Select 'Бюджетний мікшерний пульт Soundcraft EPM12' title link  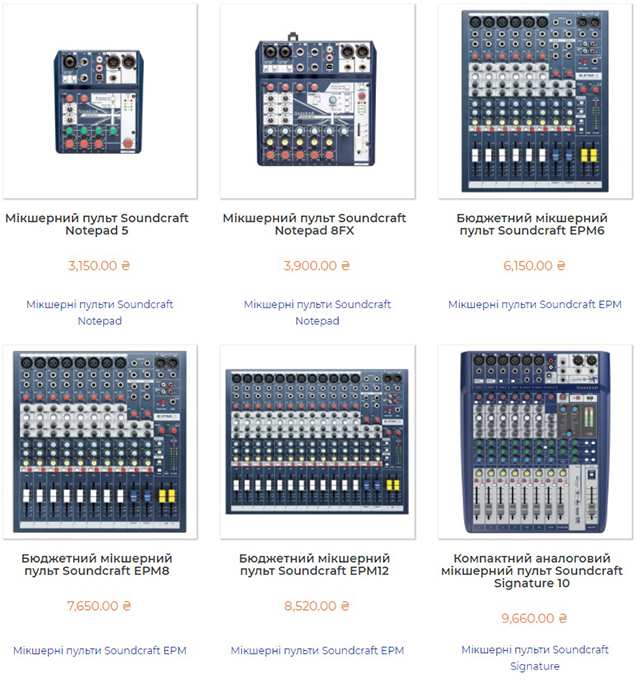pos(316,565)
